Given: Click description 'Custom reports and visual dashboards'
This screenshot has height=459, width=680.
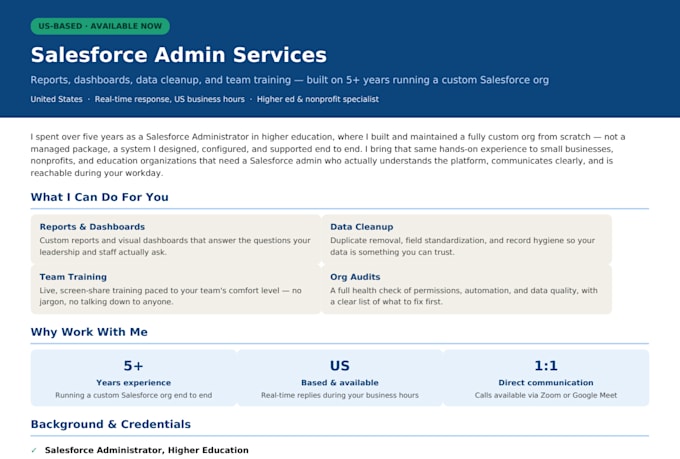Looking at the screenshot, I should (175, 246).
